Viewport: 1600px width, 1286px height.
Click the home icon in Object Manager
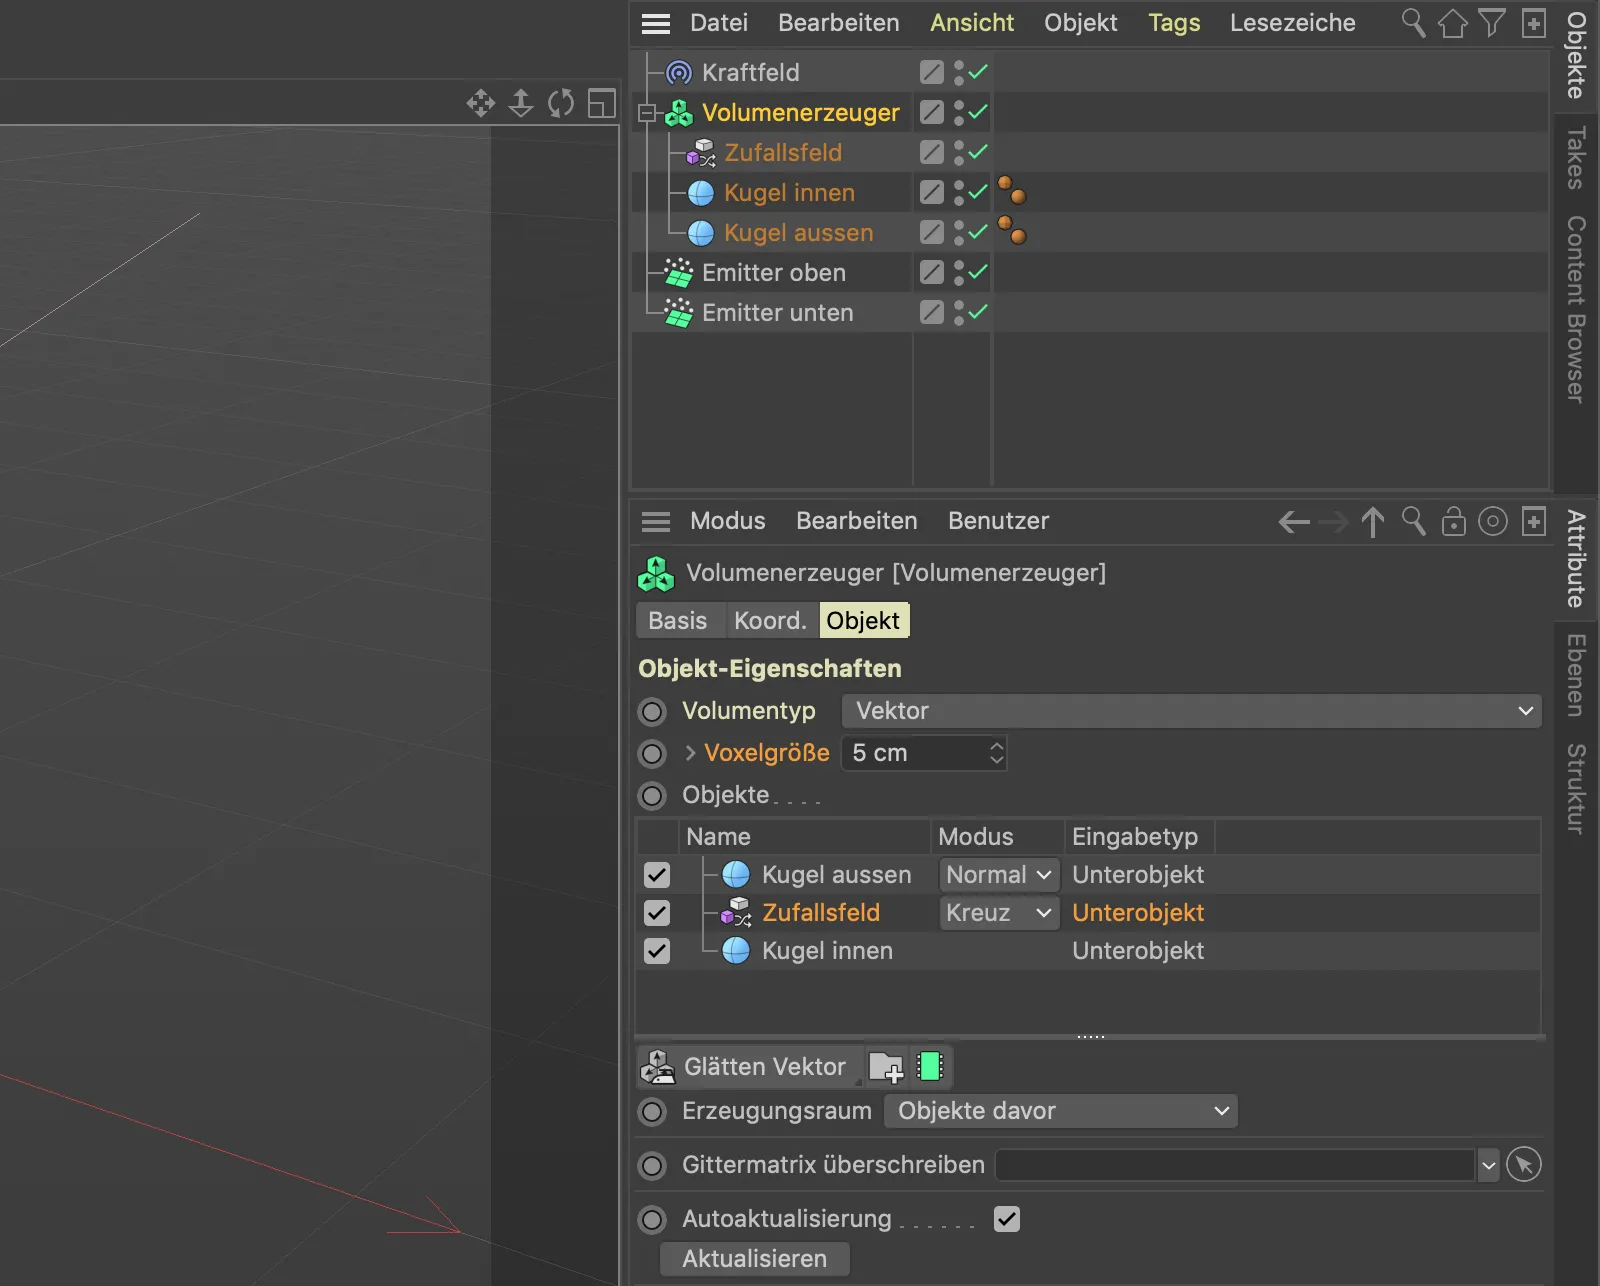[1452, 22]
